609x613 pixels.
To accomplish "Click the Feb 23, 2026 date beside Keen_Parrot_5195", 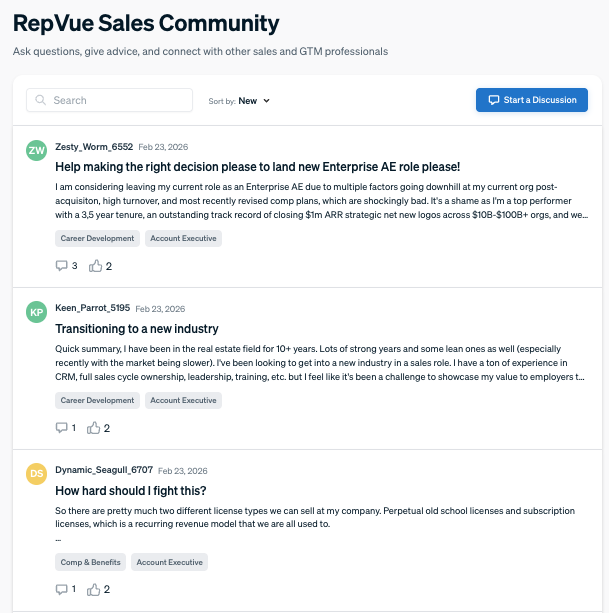I will [x=160, y=309].
